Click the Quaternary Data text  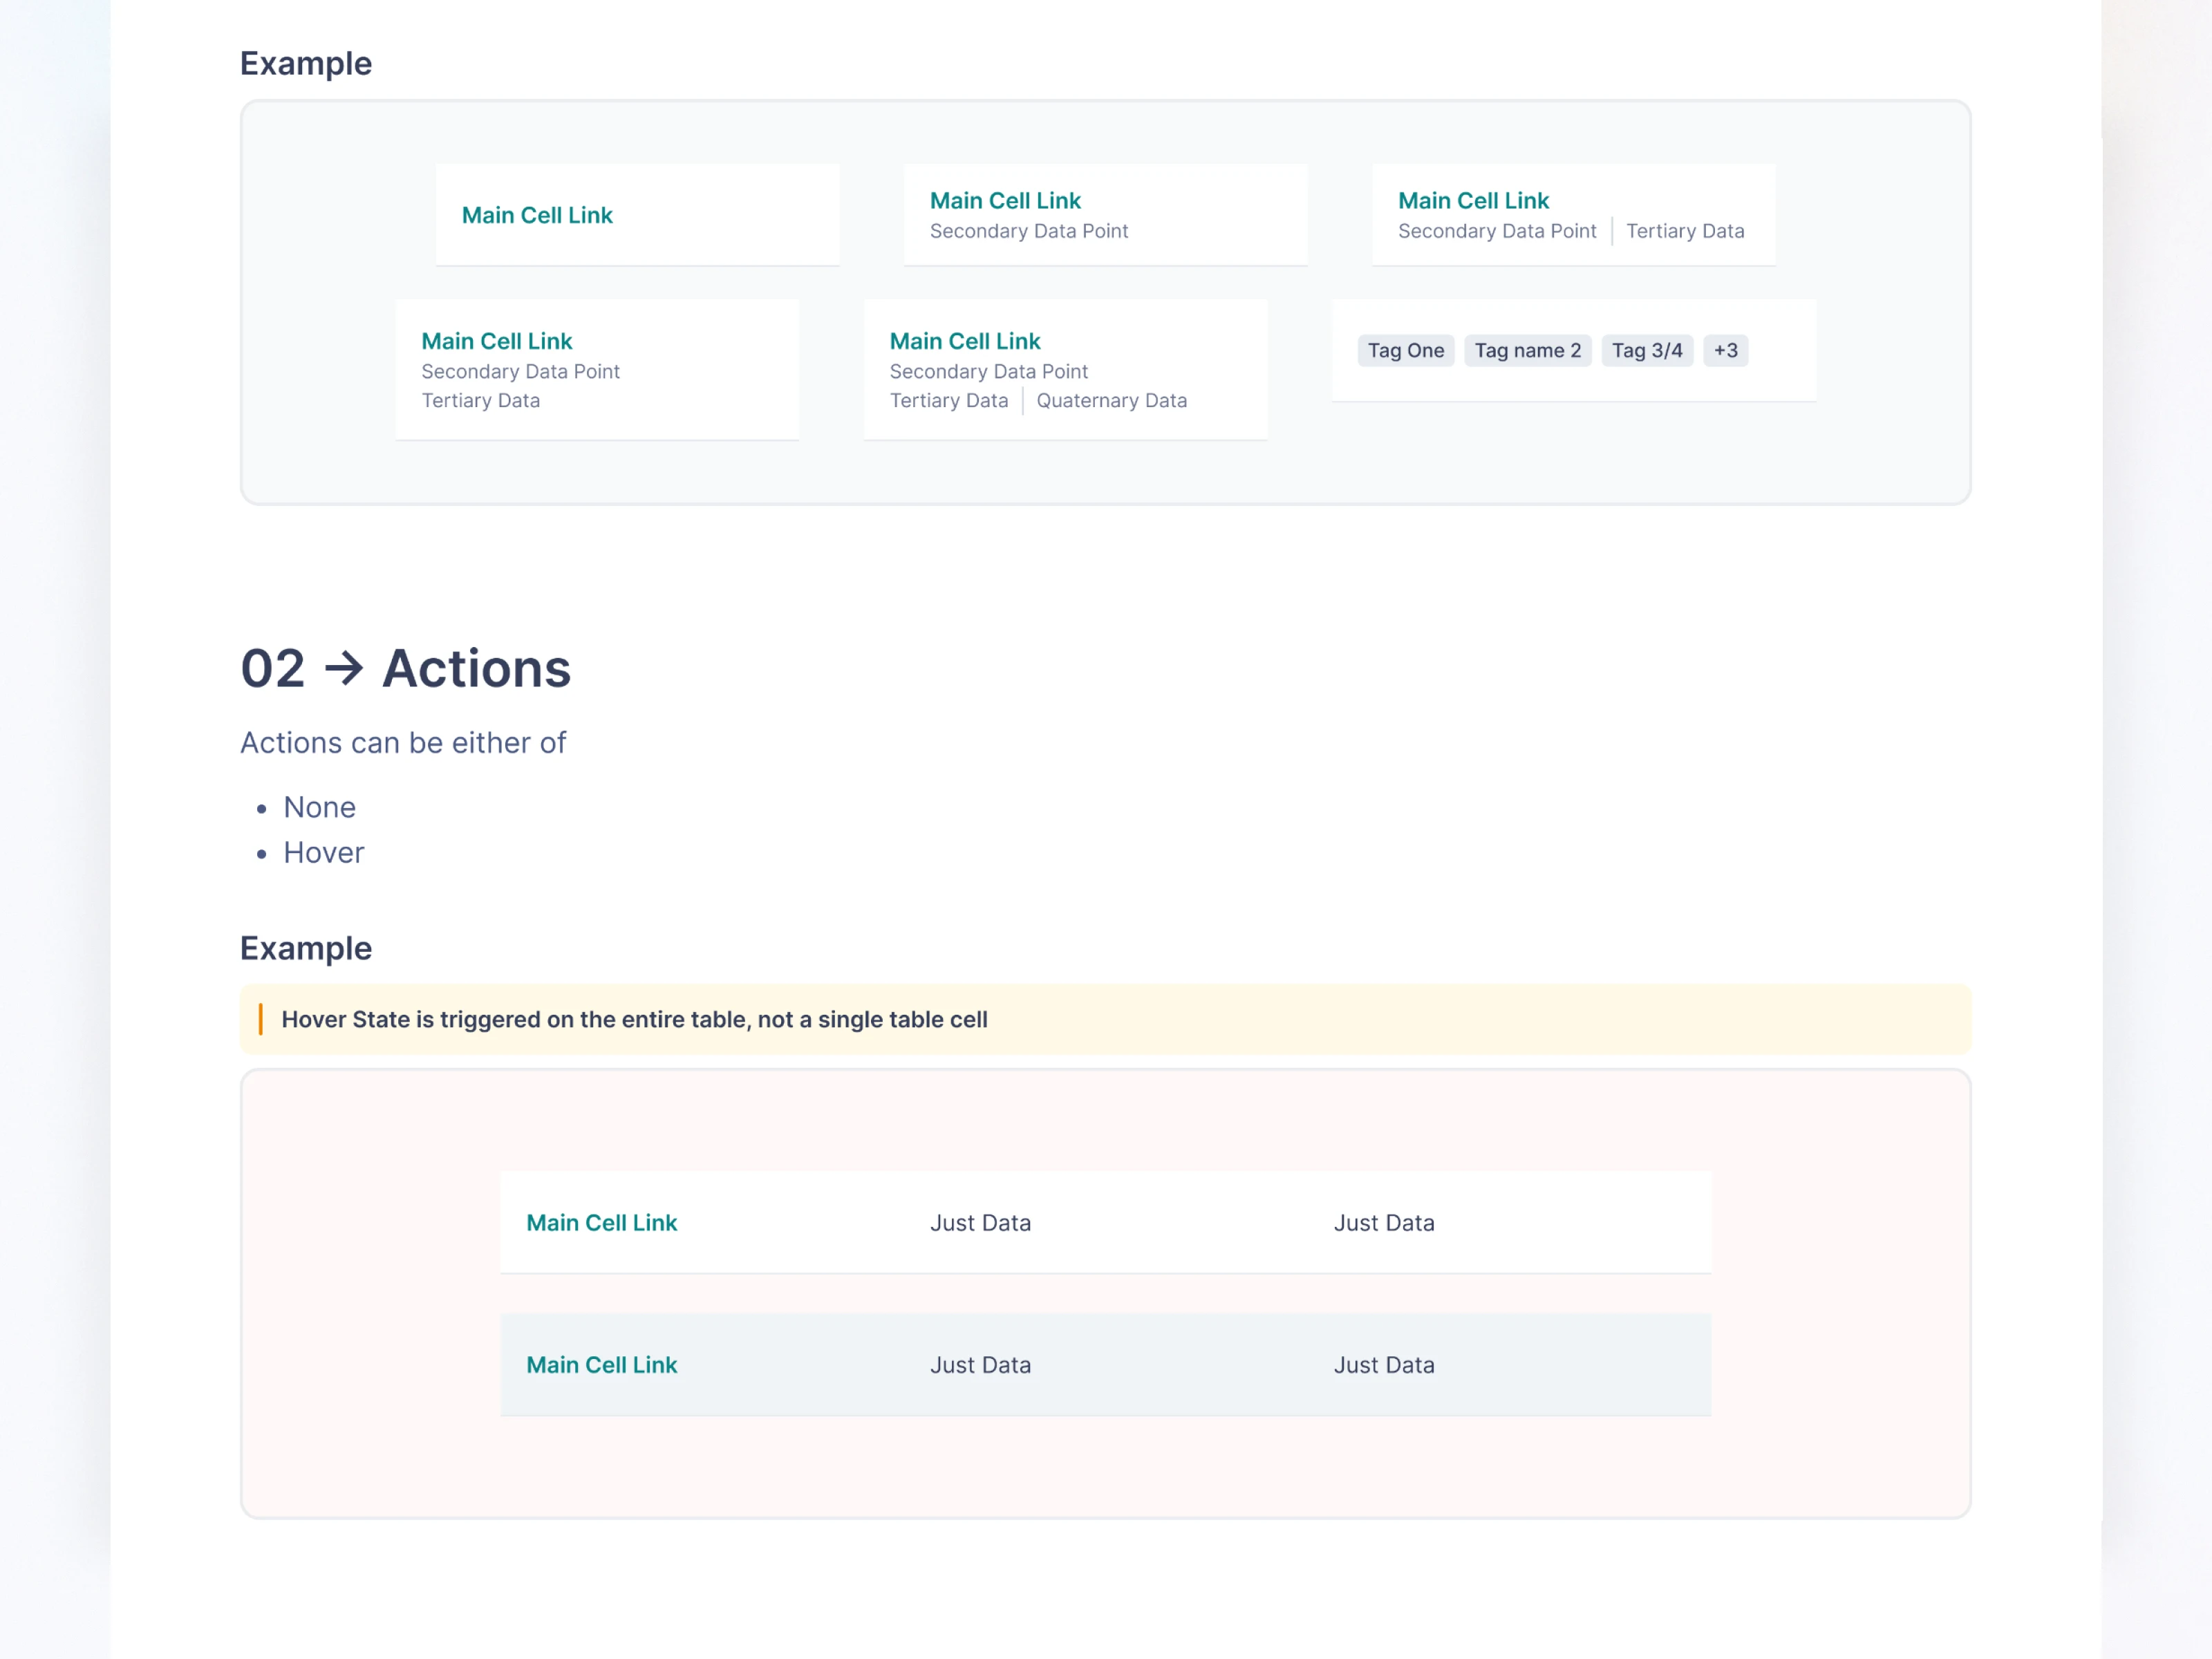[x=1111, y=401]
